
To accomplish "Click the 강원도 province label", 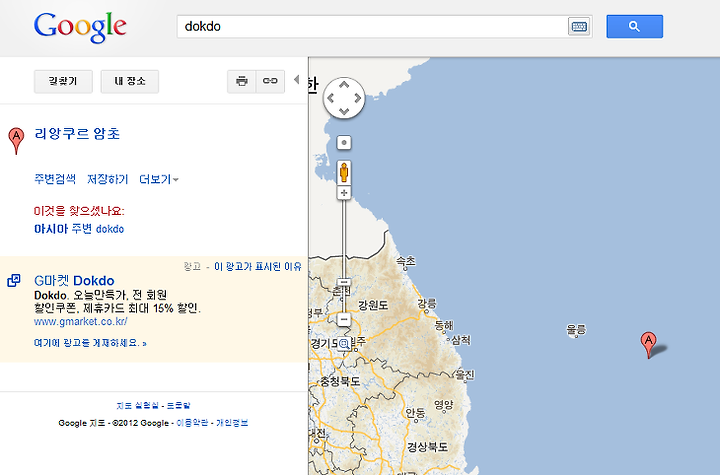I will tap(373, 305).
